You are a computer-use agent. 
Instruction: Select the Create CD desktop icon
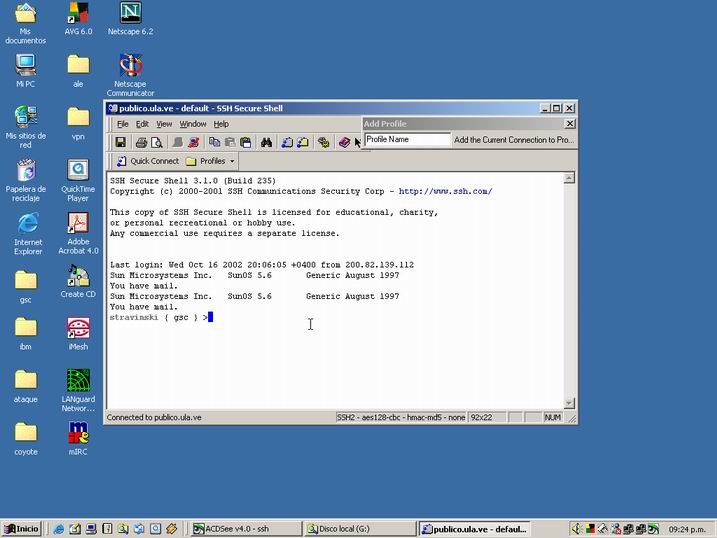78,281
